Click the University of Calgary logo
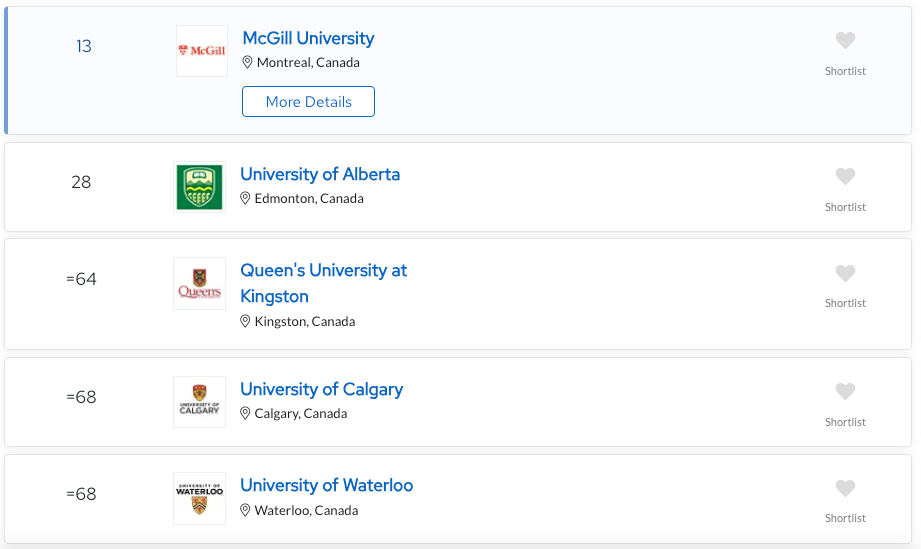This screenshot has height=549, width=921. point(200,402)
